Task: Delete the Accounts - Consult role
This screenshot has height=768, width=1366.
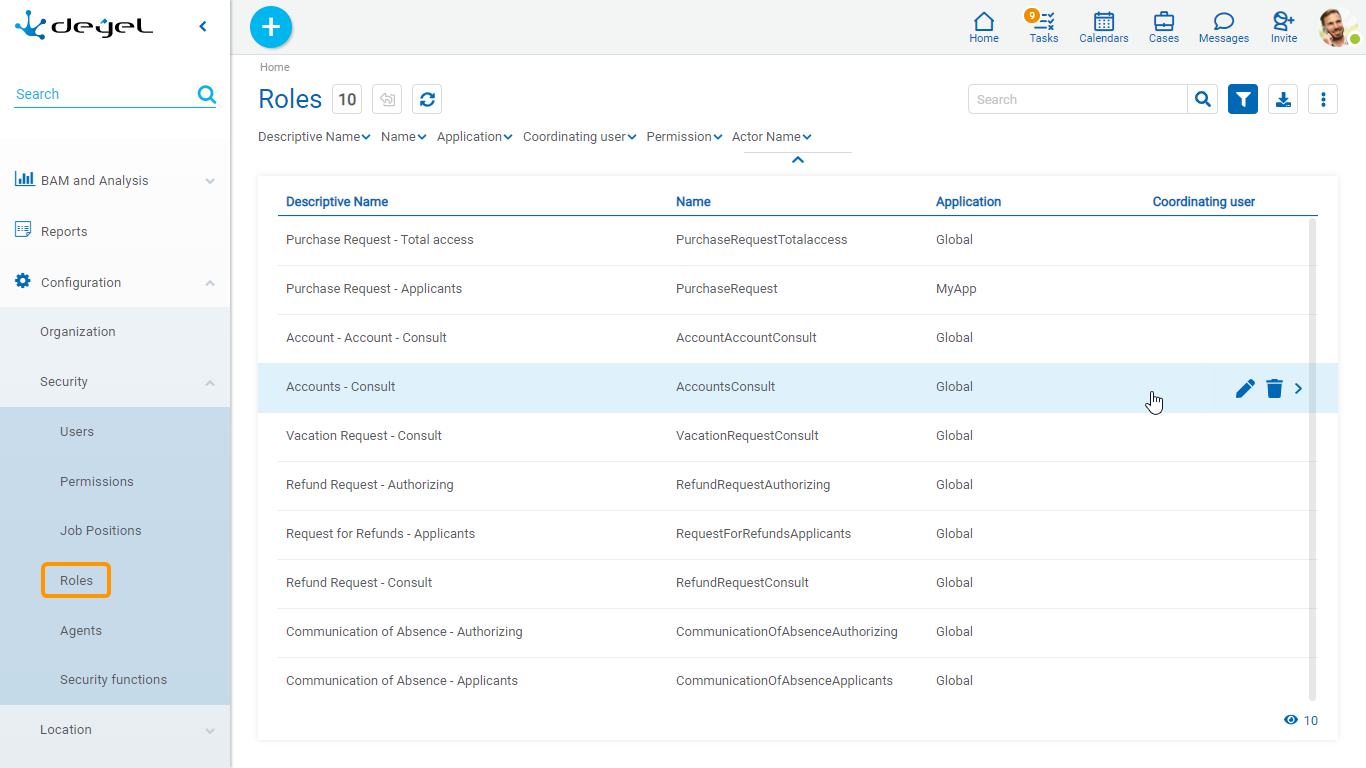Action: [x=1274, y=388]
